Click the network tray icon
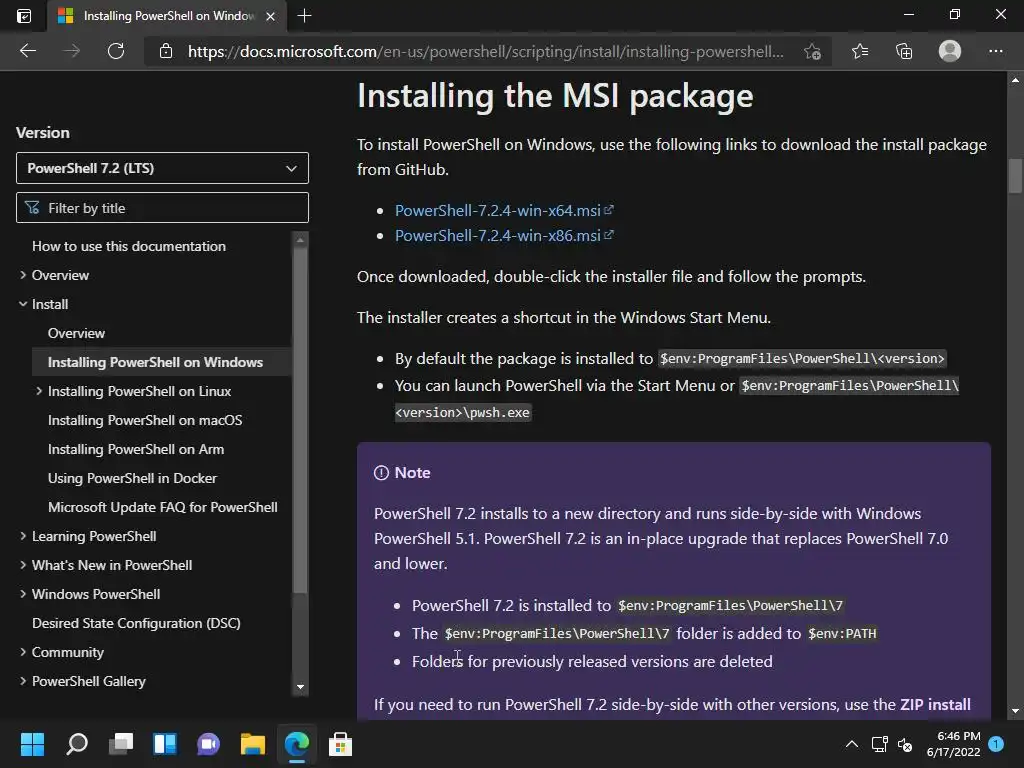The width and height of the screenshot is (1024, 768). click(879, 744)
